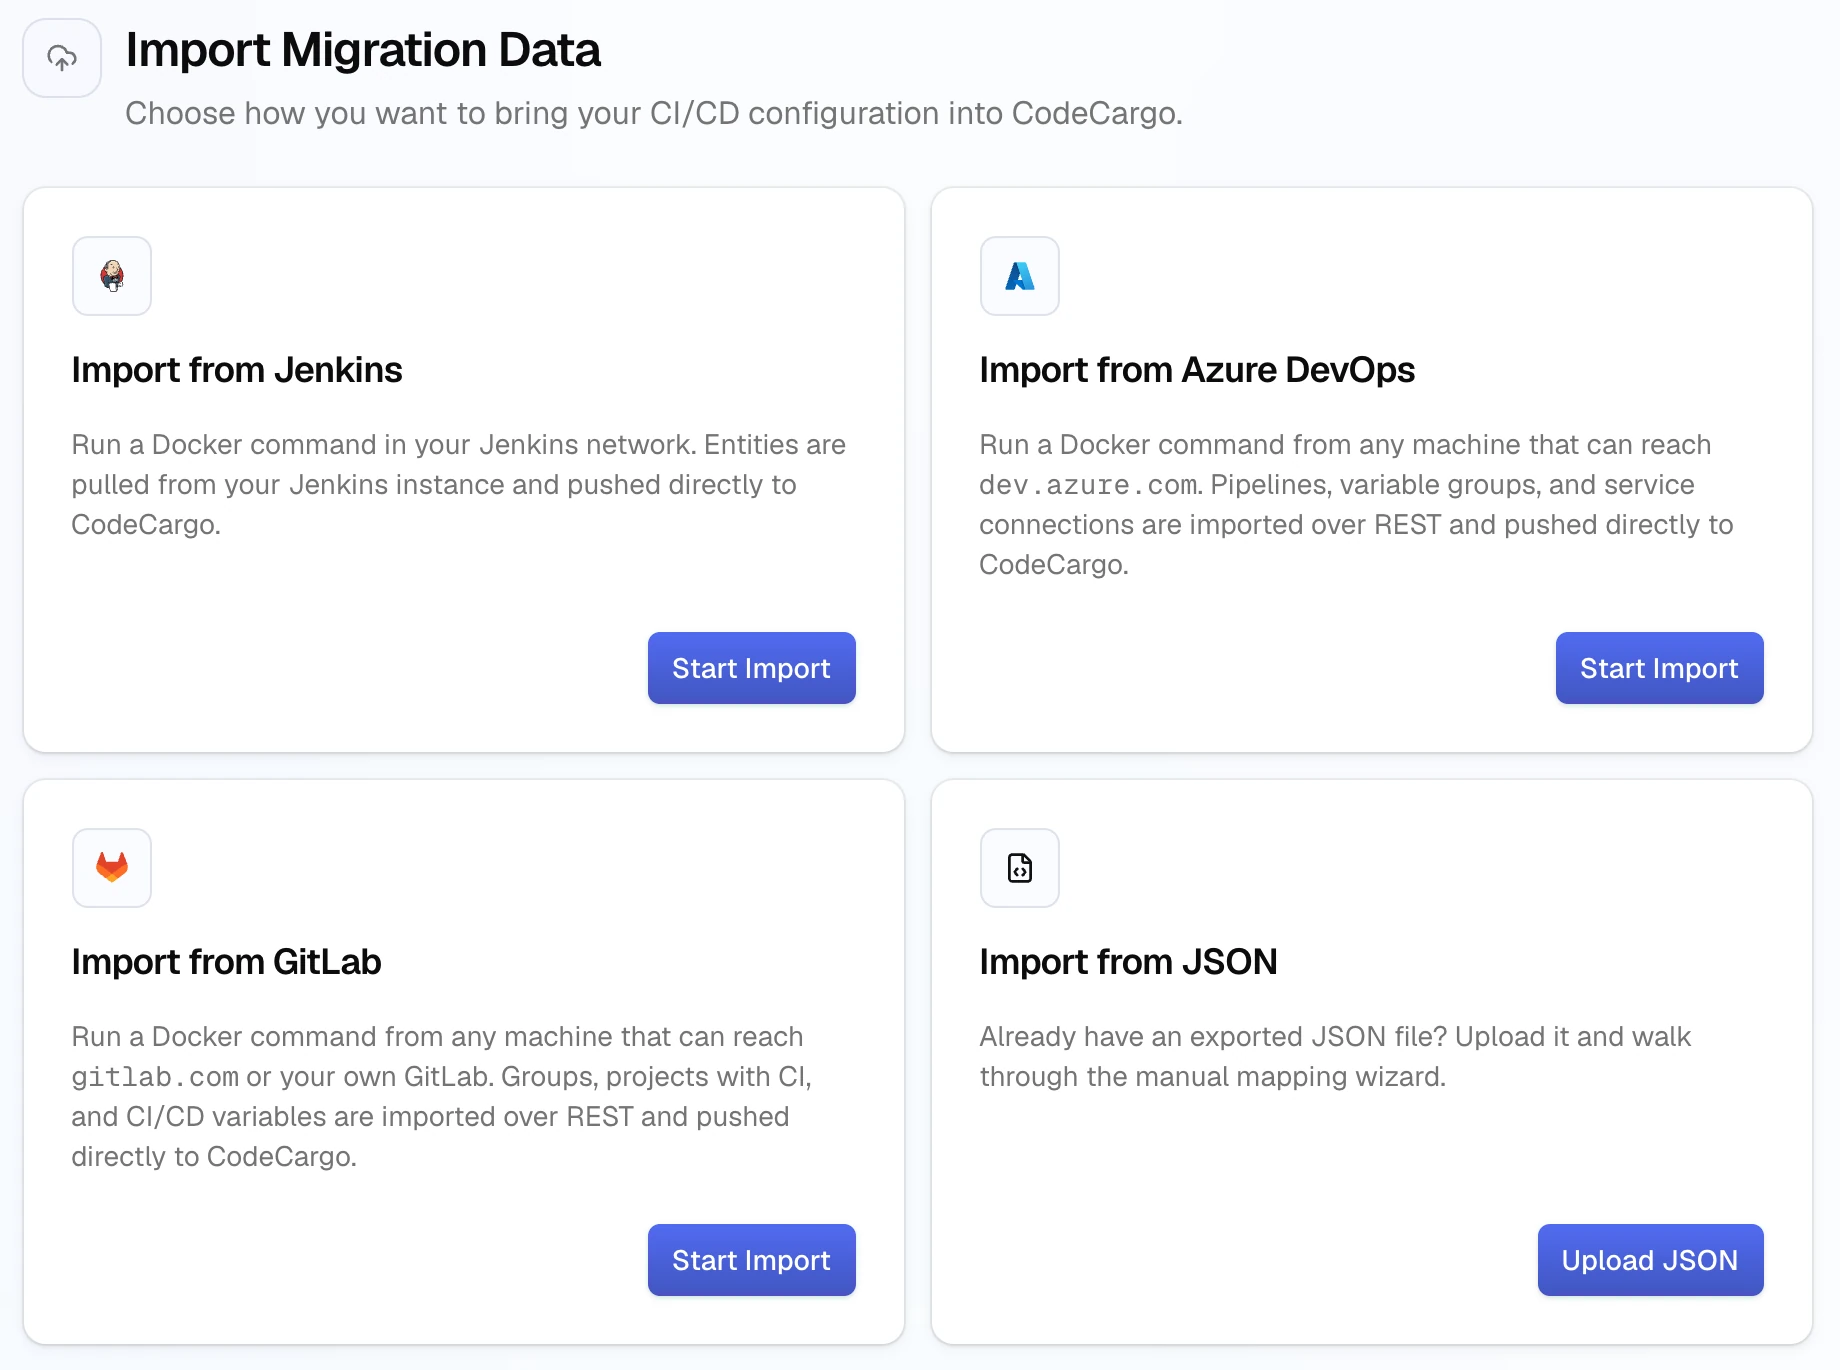Click the 'dev.azure.com' monospace text
The height and width of the screenshot is (1370, 1840).
[1088, 485]
